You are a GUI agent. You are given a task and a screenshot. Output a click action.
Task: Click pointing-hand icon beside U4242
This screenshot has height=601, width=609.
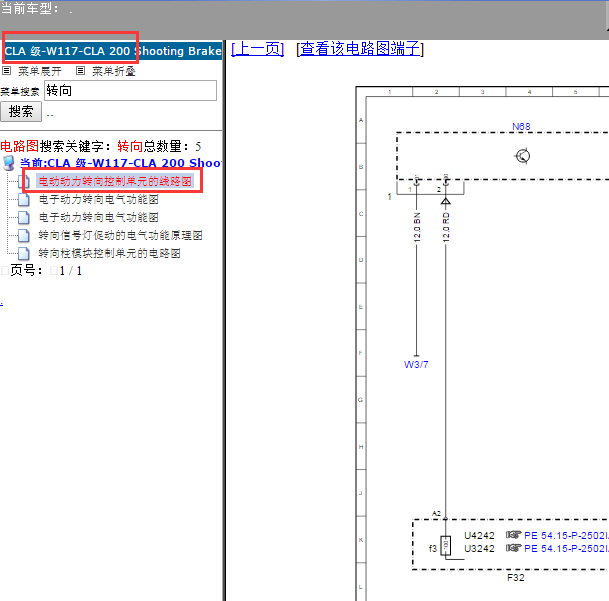pyautogui.click(x=513, y=535)
